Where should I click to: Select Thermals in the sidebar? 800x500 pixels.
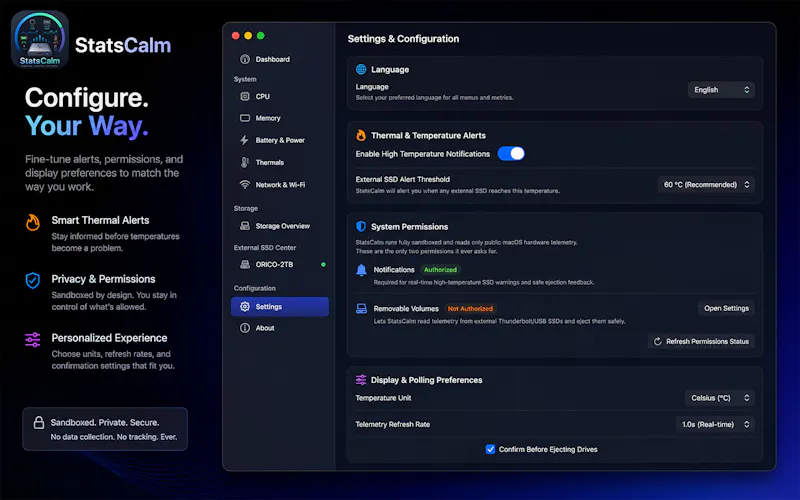tap(280, 162)
